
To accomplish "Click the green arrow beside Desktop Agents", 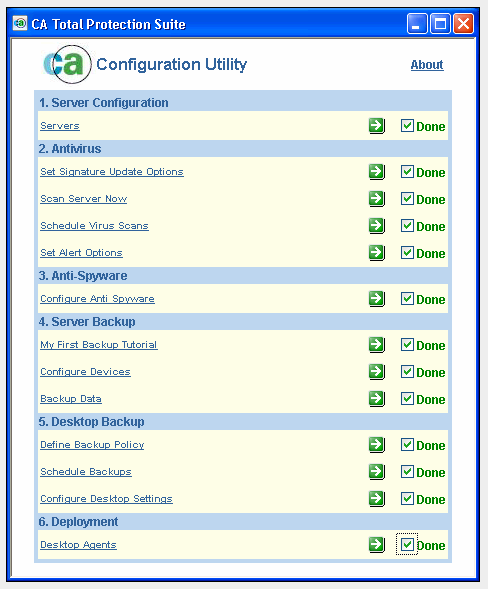I will coord(377,545).
